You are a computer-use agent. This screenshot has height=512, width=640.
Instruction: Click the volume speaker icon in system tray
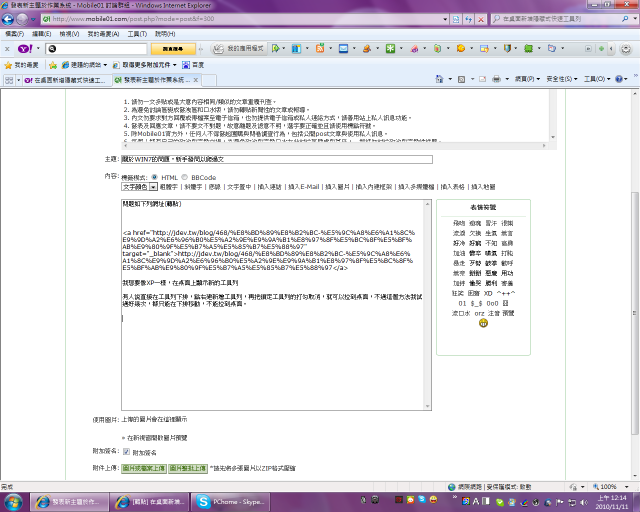tap(584, 502)
